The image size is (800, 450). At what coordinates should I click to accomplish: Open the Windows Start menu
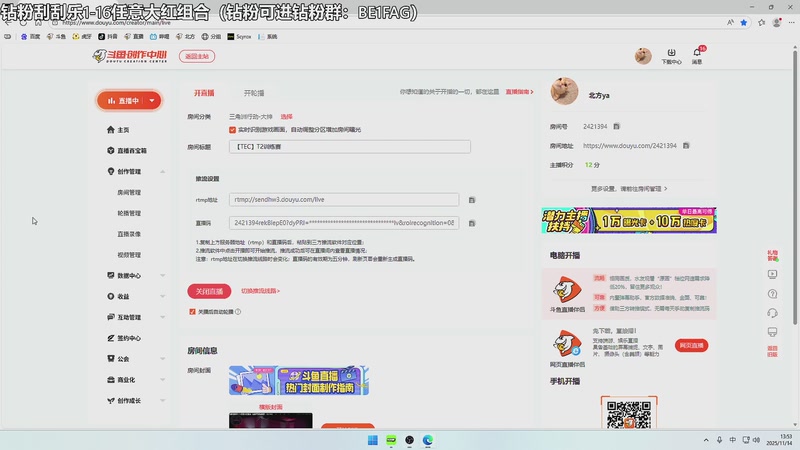tap(373, 440)
